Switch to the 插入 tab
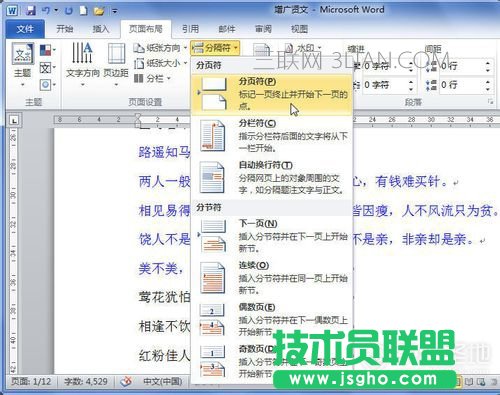Screen dimensions: 500x395 click(x=101, y=29)
